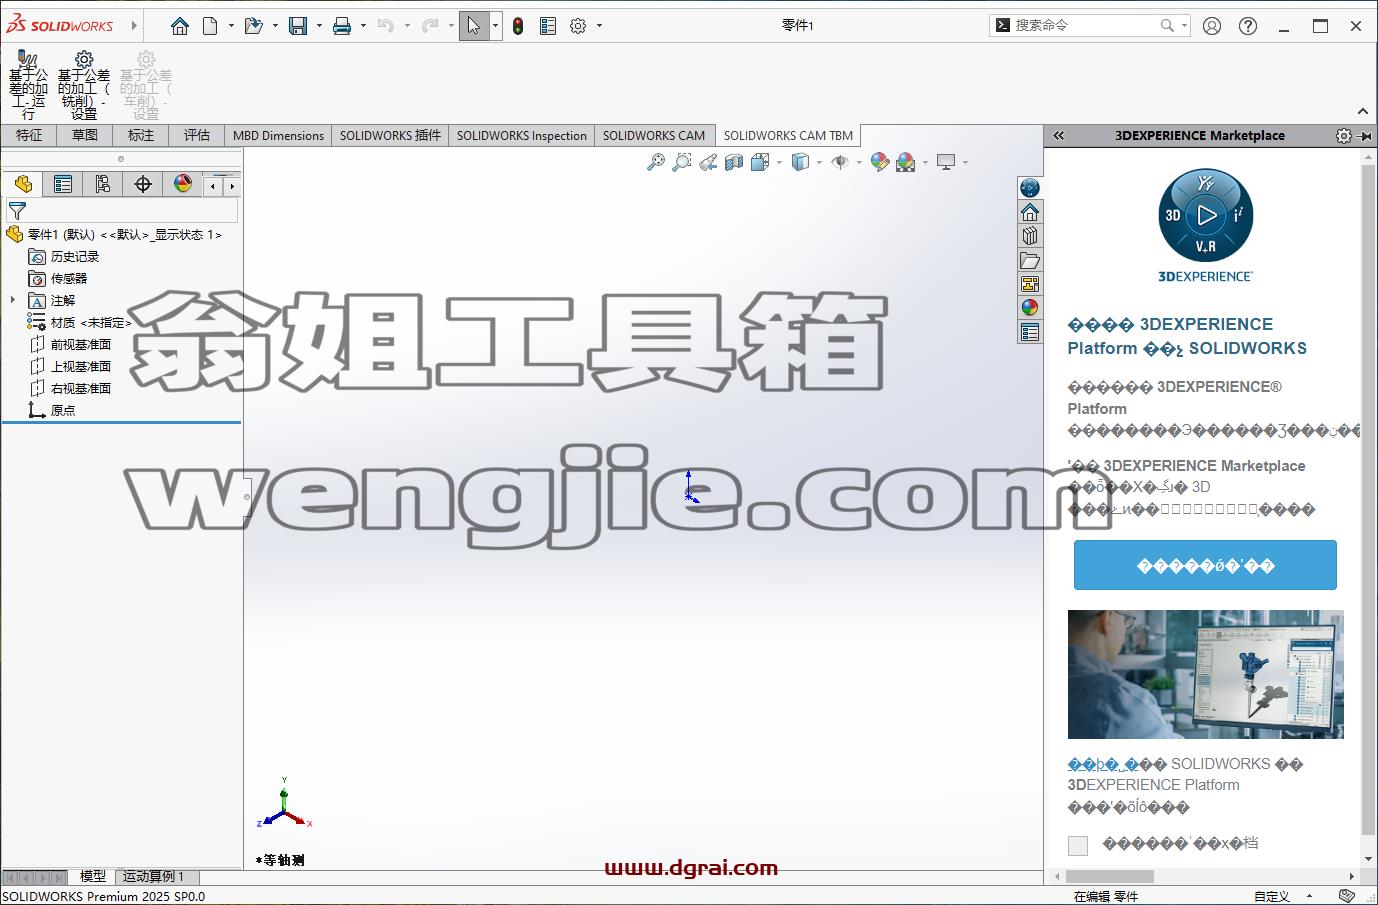Open Design Library task pane tab
The height and width of the screenshot is (905, 1378).
[1030, 236]
